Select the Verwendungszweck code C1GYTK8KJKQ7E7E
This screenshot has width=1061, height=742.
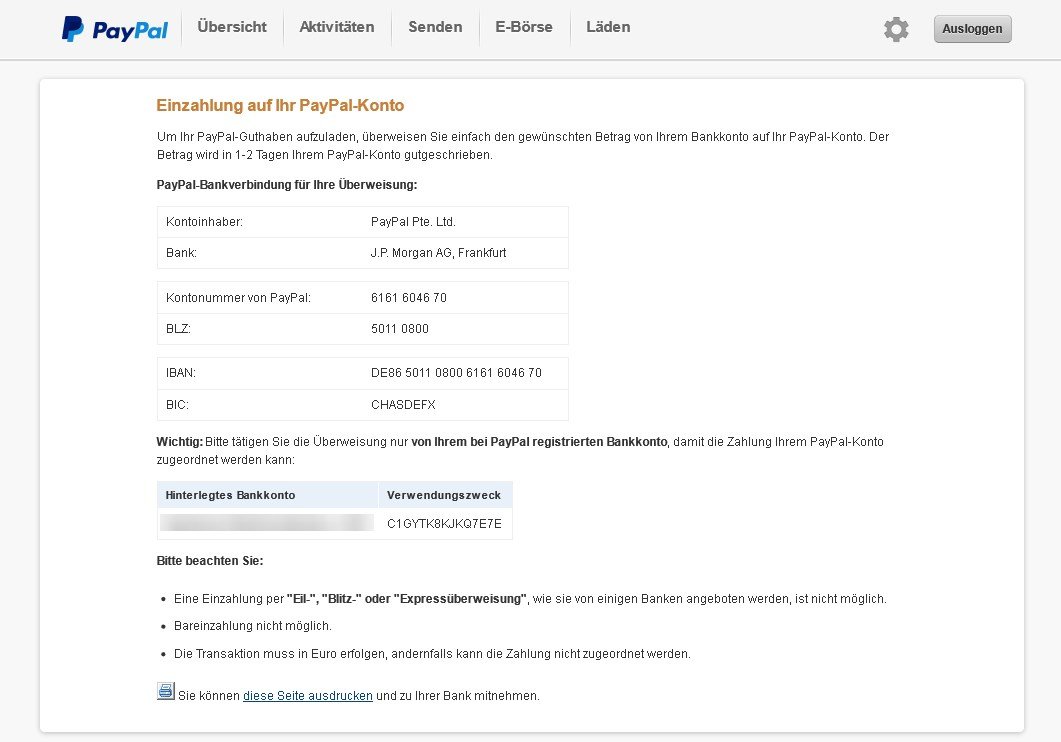pyautogui.click(x=444, y=523)
